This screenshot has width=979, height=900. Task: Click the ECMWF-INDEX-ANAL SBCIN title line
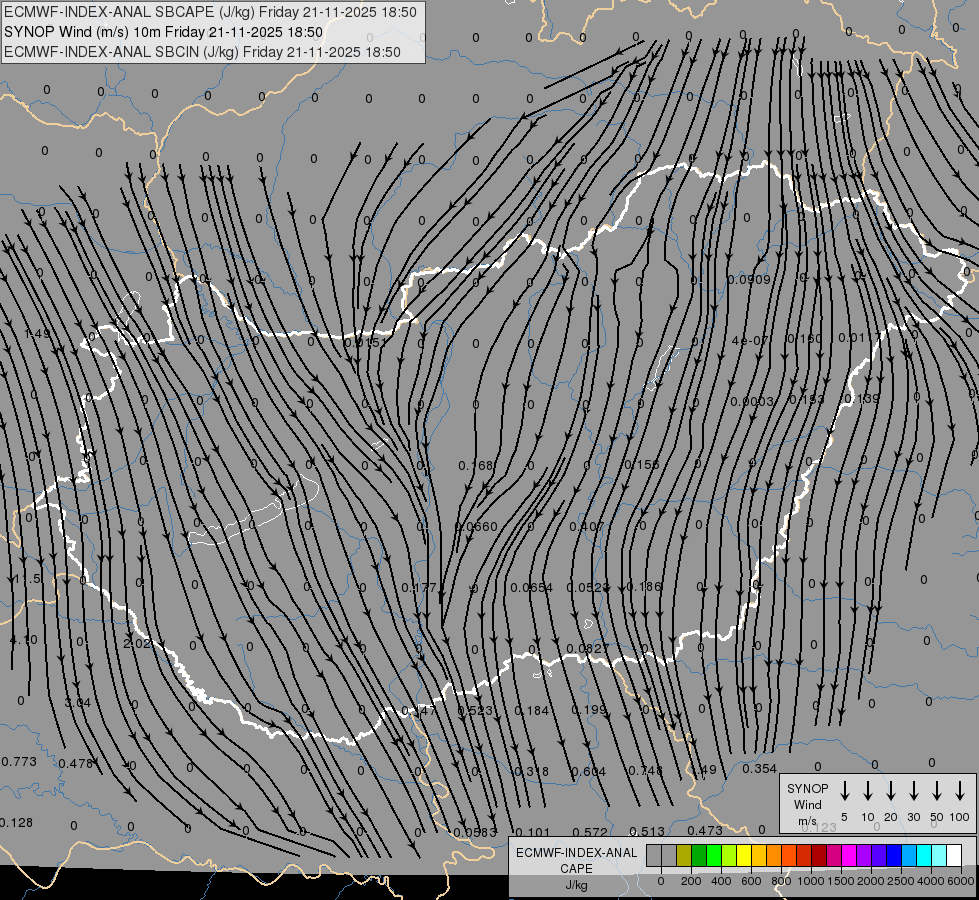point(202,52)
